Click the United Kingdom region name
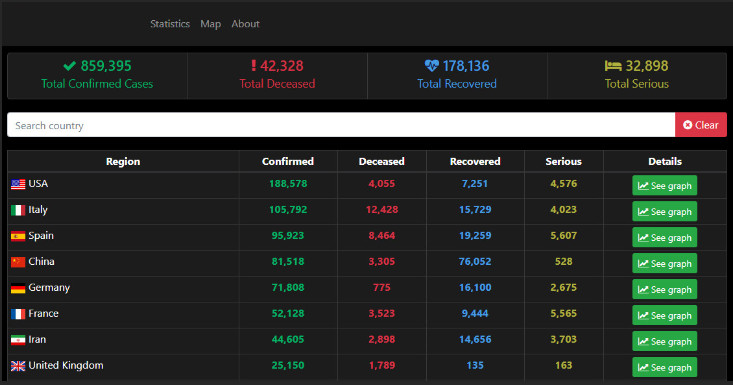733x385 pixels. 66,366
